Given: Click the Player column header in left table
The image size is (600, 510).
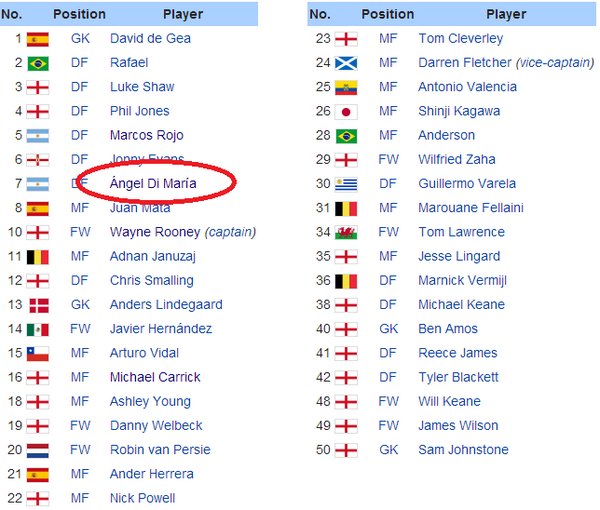Looking at the screenshot, I should (x=183, y=14).
